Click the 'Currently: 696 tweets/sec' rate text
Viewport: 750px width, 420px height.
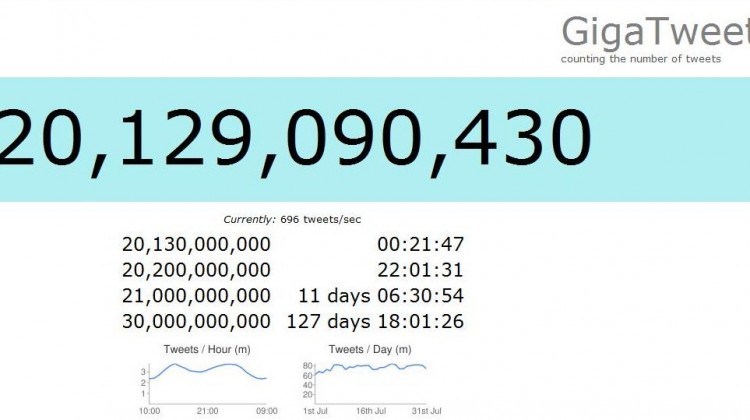pyautogui.click(x=292, y=219)
